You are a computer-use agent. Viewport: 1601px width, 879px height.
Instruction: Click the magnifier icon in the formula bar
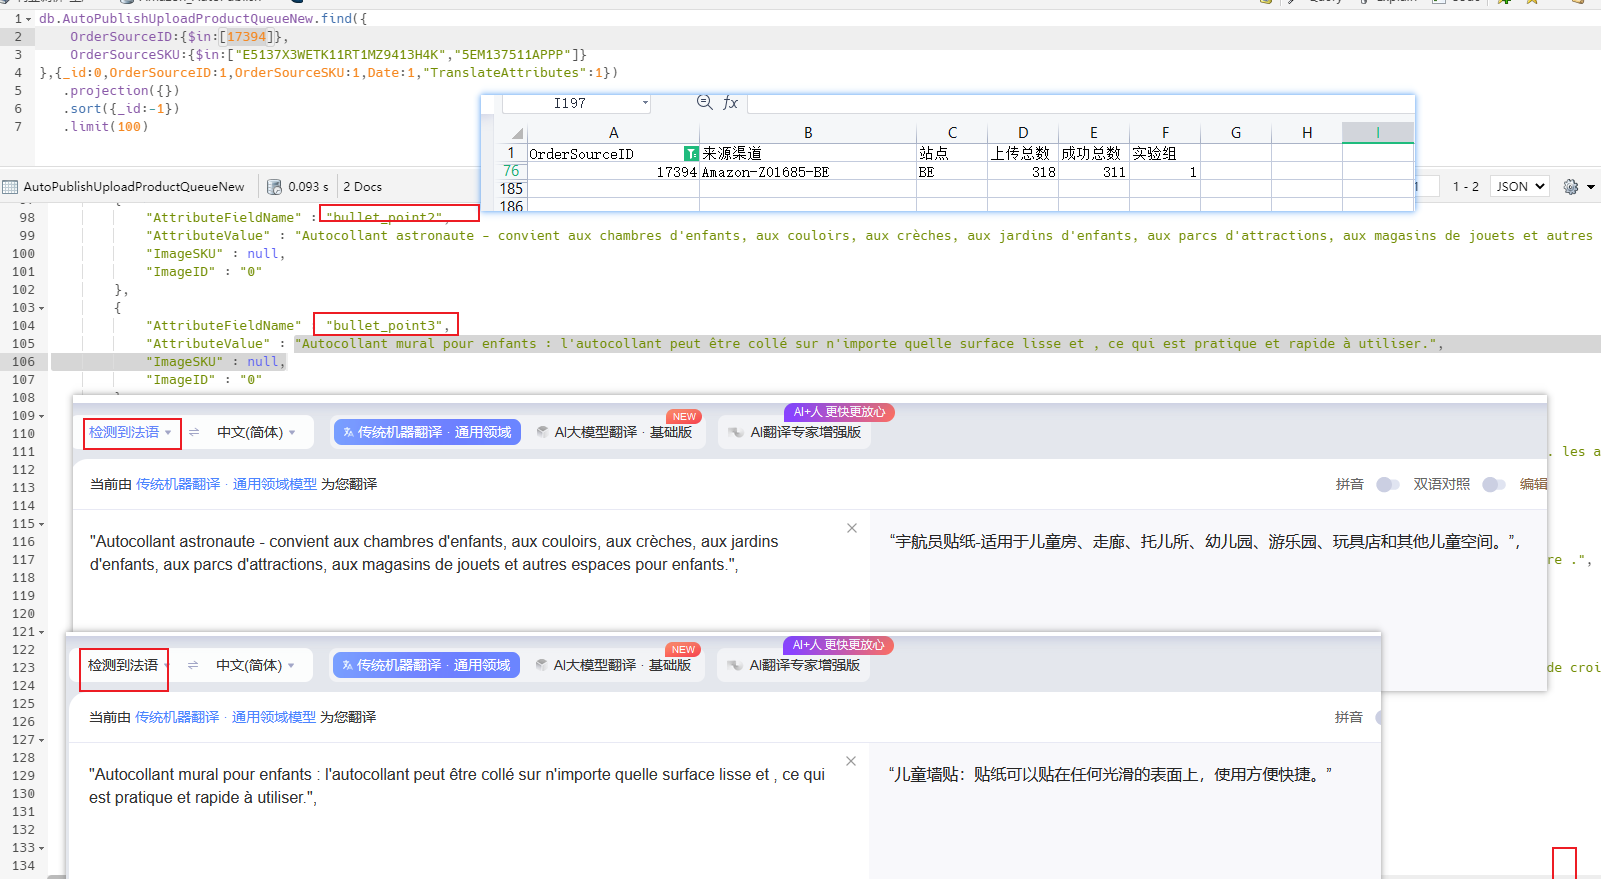[x=704, y=102]
